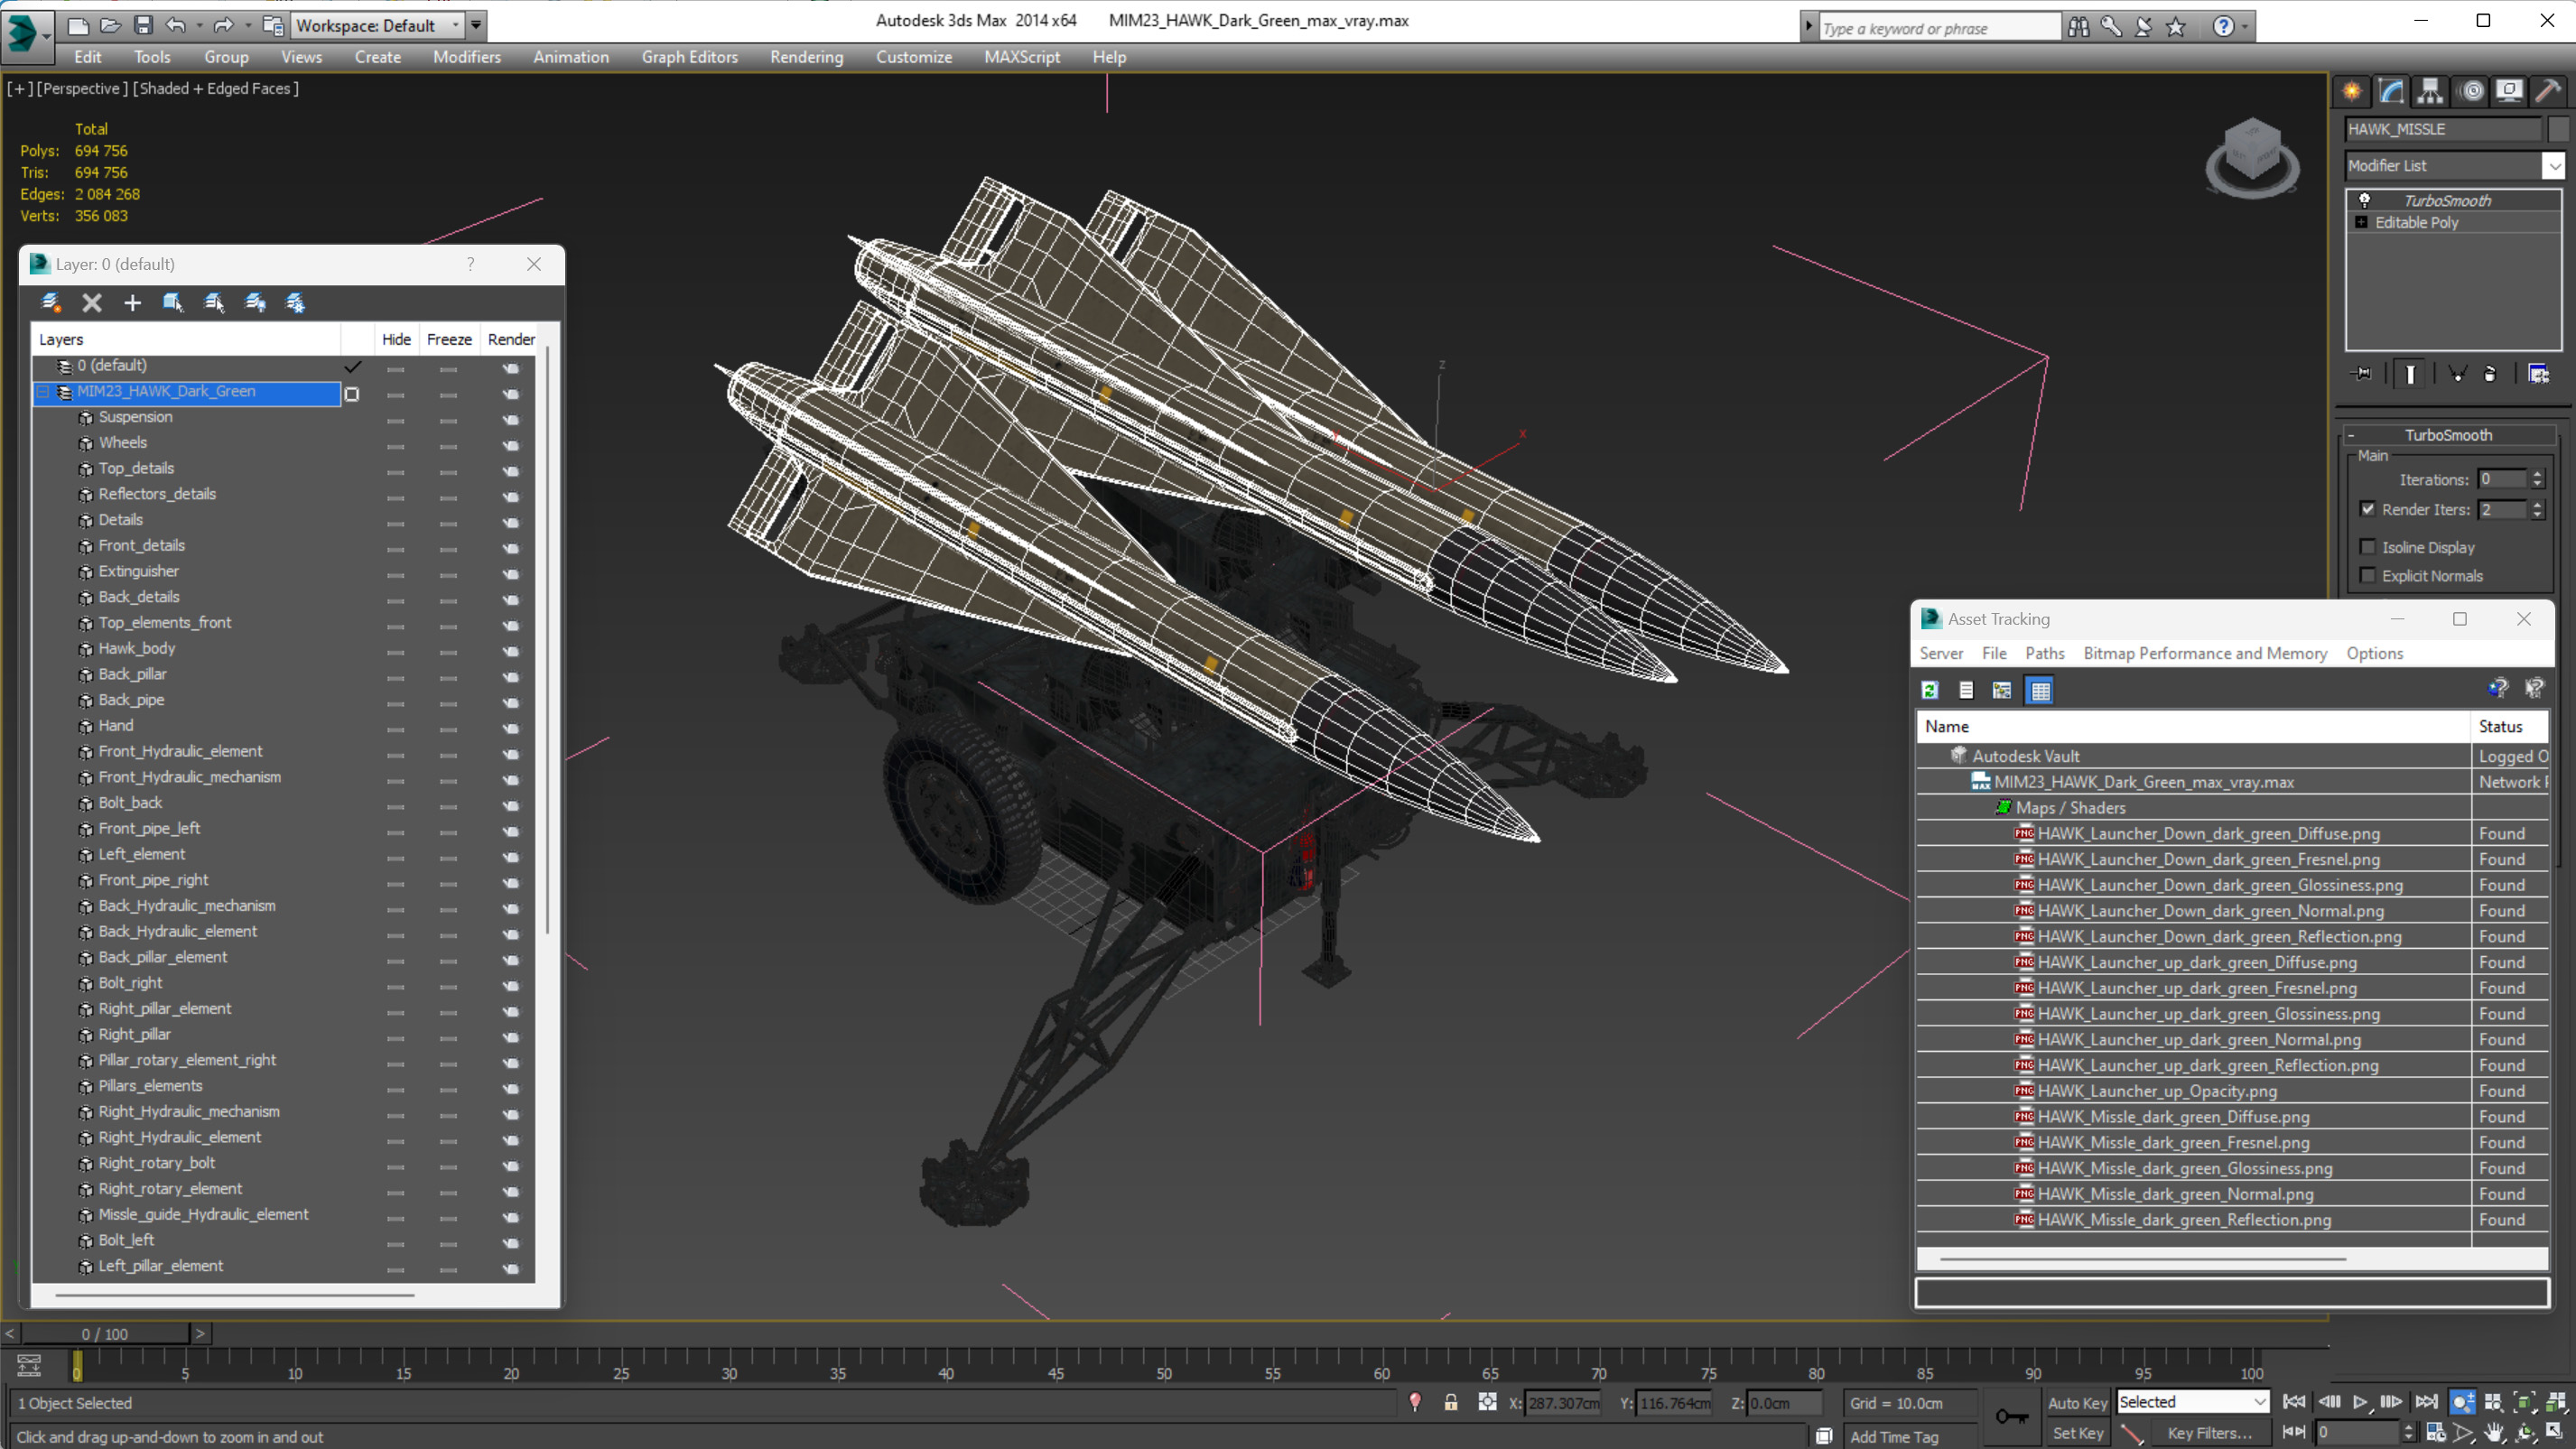Click Asset Tracking horizontal scrollbar
This screenshot has height=1449, width=2576.
(2142, 1259)
